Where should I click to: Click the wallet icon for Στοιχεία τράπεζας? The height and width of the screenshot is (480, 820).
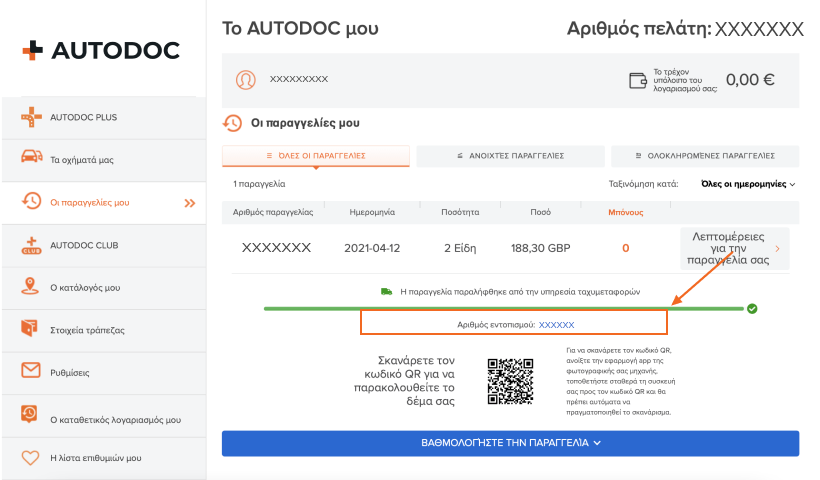click(29, 328)
